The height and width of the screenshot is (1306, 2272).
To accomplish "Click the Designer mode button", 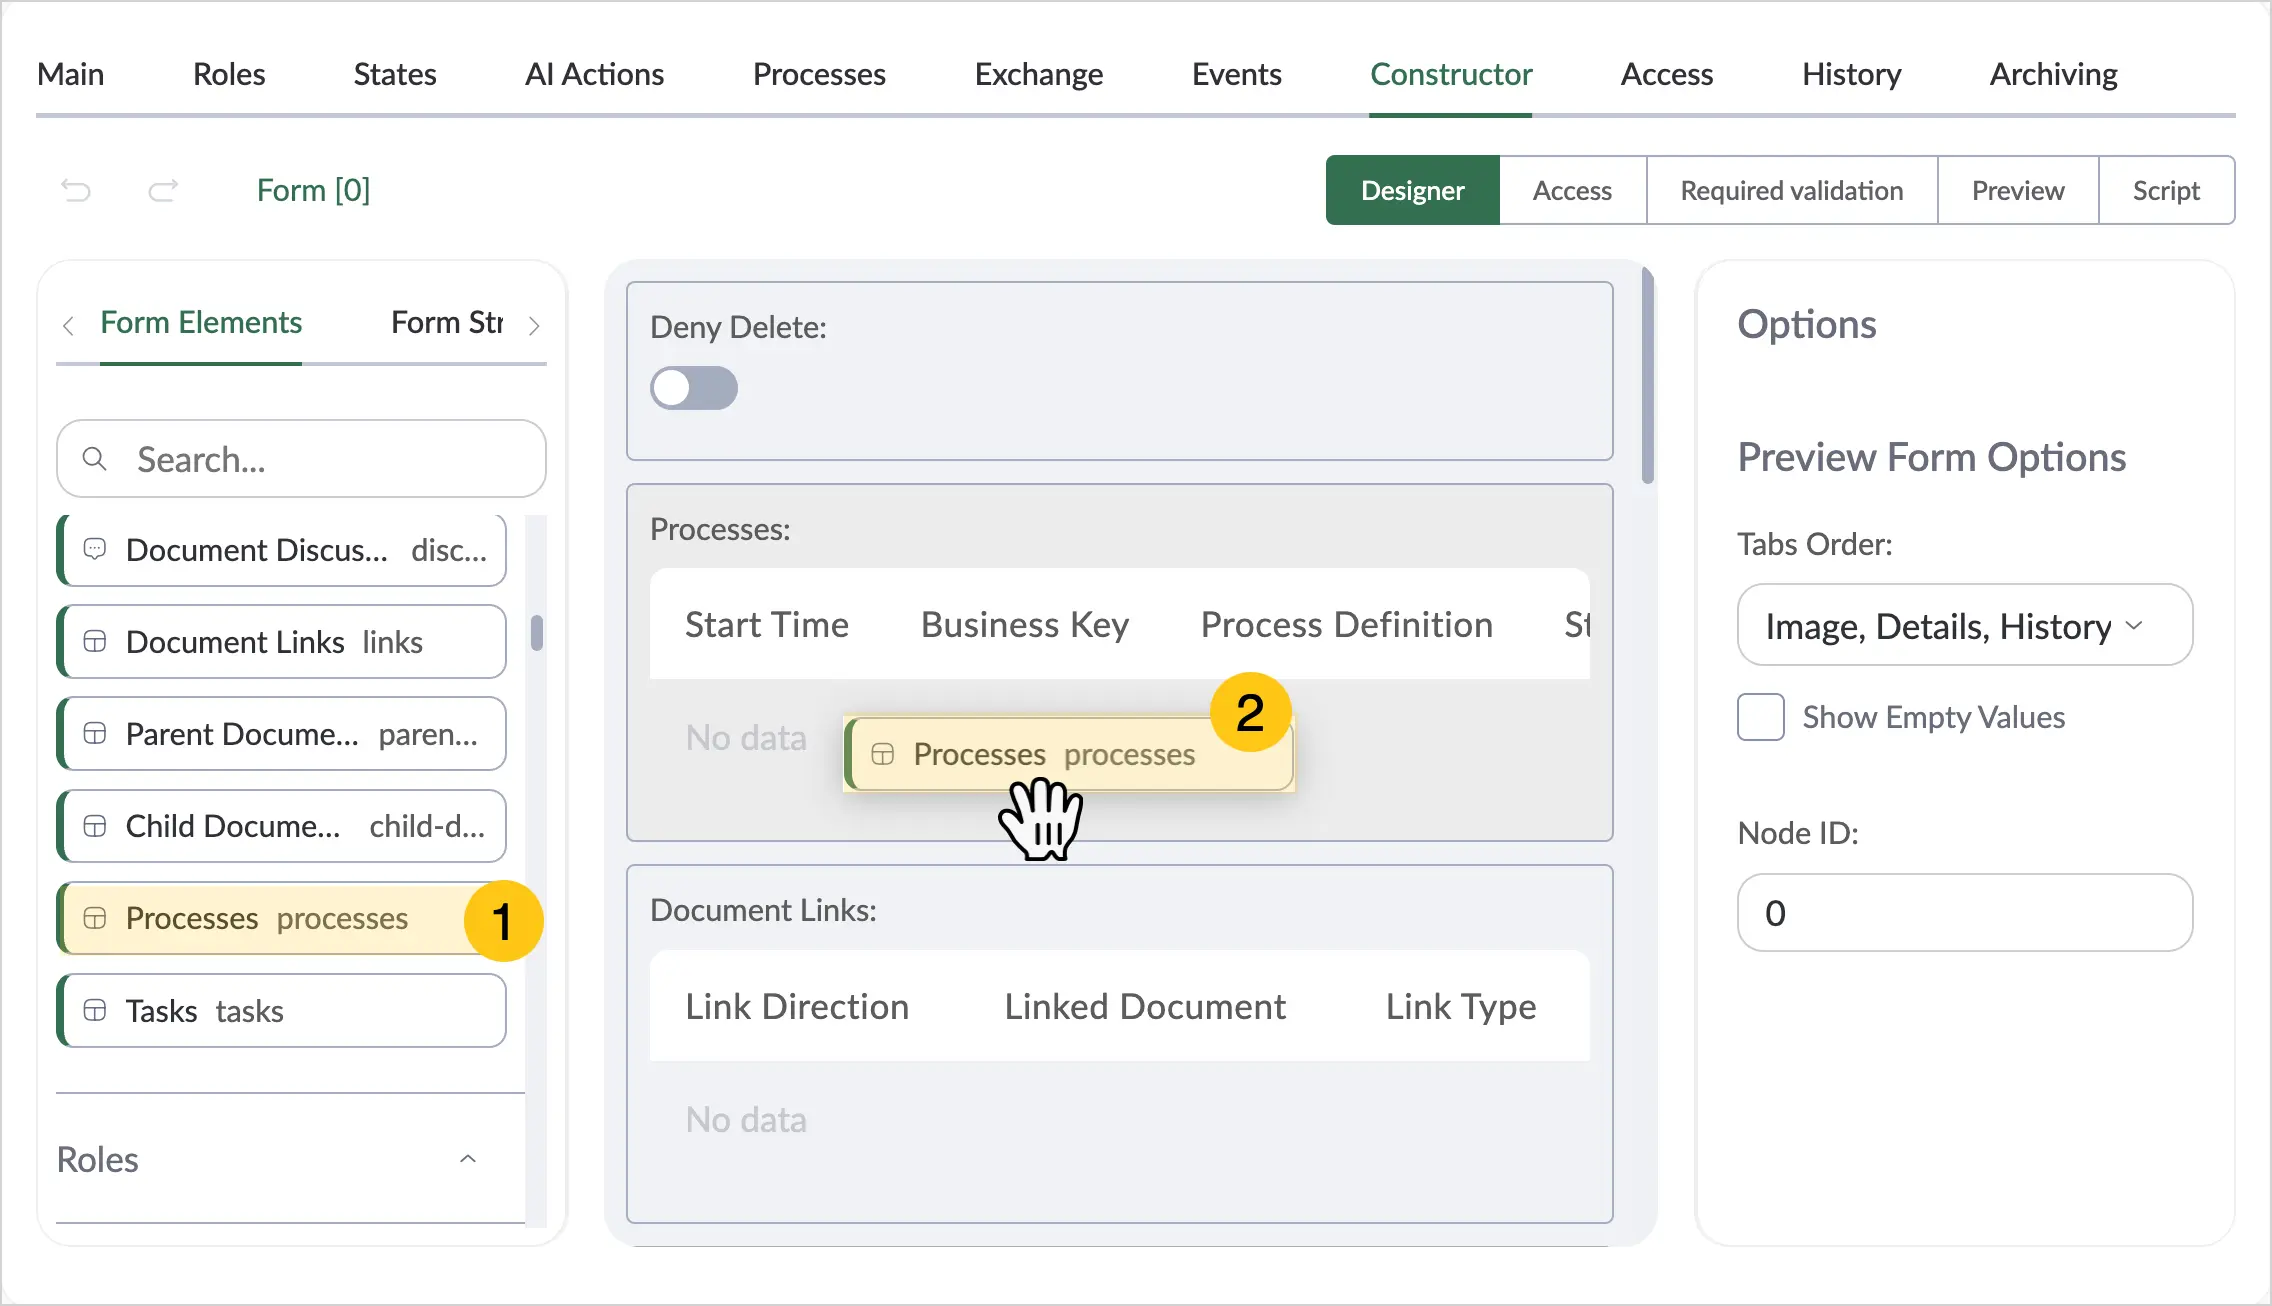I will coord(1413,190).
